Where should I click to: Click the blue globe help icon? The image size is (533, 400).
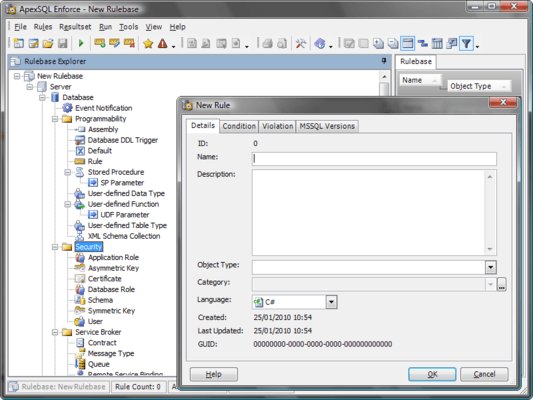(320, 44)
